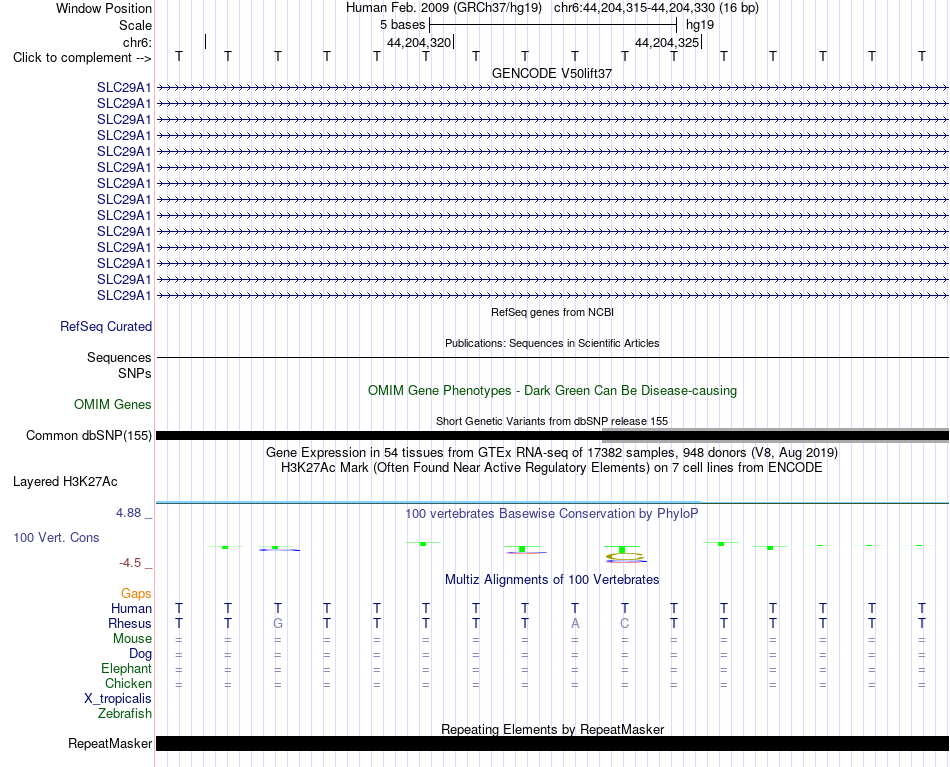Click the 'chr6:' ruler label
The width and height of the screenshot is (950, 767).
(x=137, y=42)
